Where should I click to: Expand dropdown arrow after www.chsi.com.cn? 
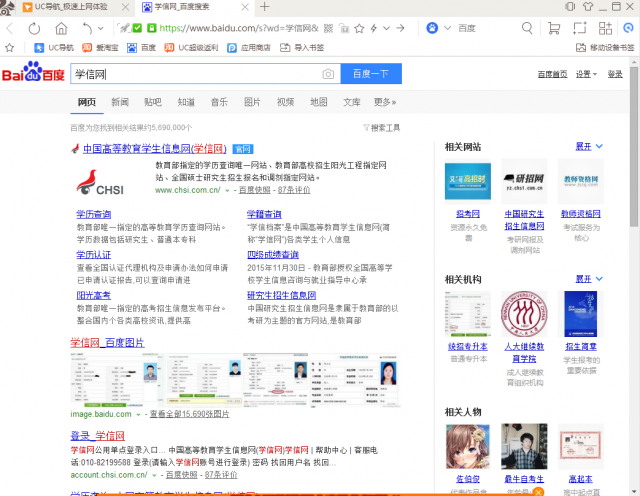(x=227, y=190)
